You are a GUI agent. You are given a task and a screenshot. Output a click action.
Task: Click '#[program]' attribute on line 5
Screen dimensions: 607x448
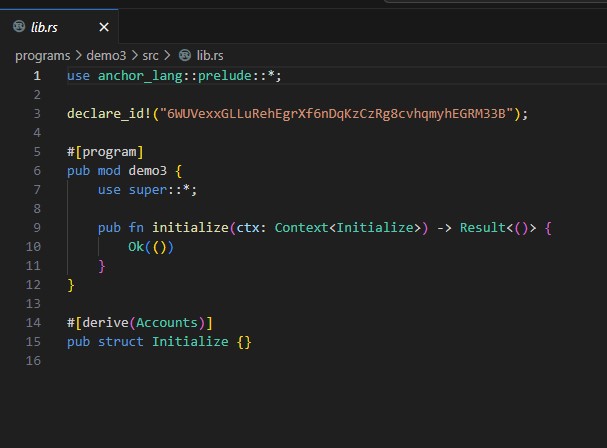105,152
